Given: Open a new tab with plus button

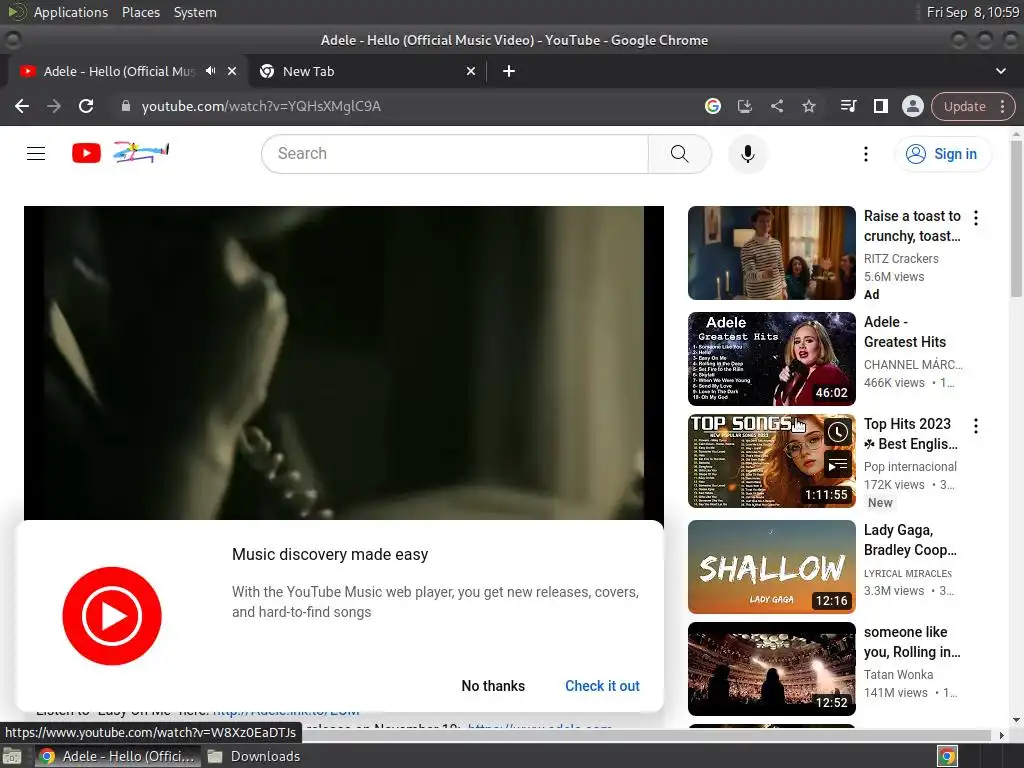Looking at the screenshot, I should tap(509, 71).
